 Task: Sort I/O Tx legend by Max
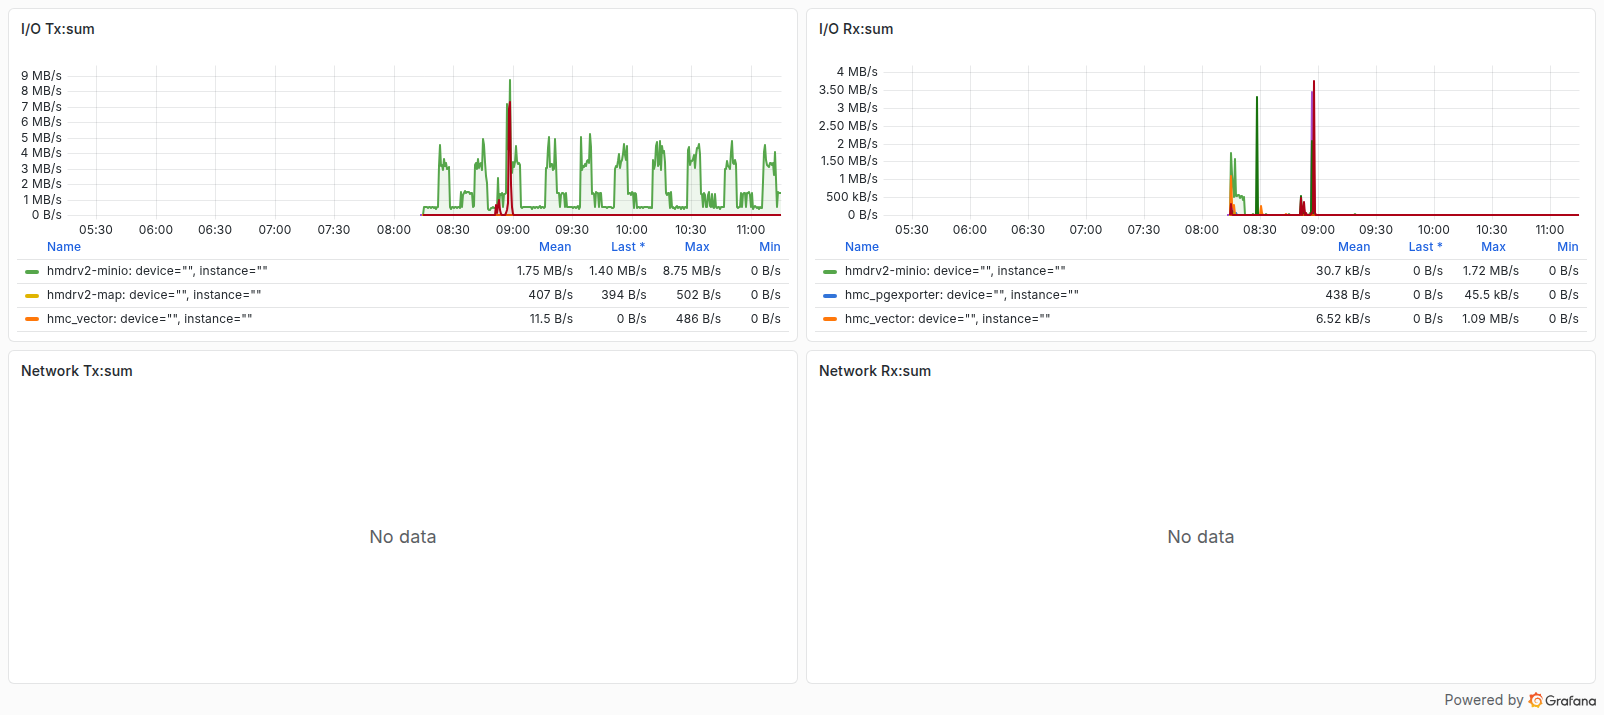[x=697, y=247]
